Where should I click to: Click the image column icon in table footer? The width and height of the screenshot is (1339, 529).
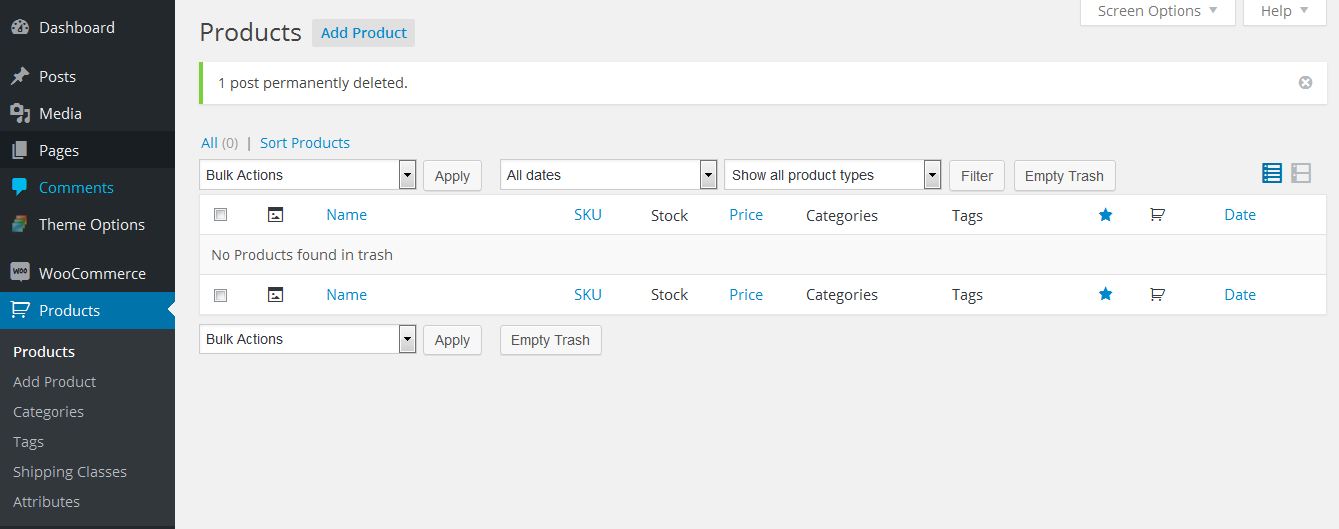pos(275,295)
